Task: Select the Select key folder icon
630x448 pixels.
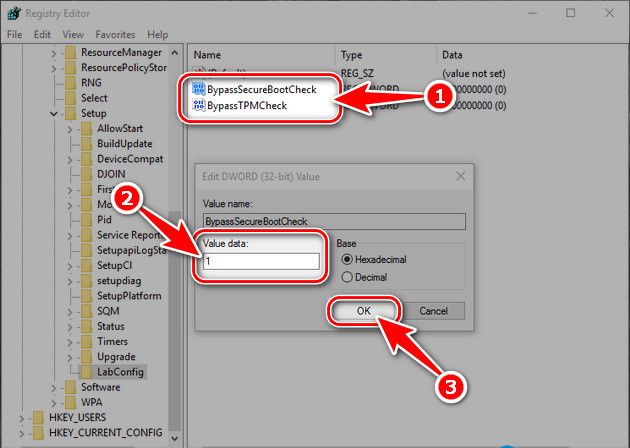Action: point(71,98)
